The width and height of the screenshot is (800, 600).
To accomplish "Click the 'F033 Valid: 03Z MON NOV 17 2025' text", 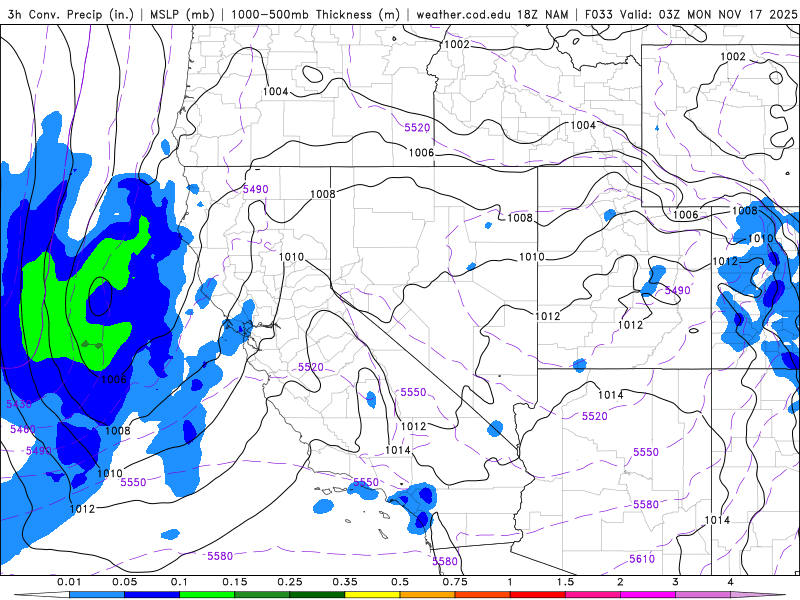I will pos(691,14).
